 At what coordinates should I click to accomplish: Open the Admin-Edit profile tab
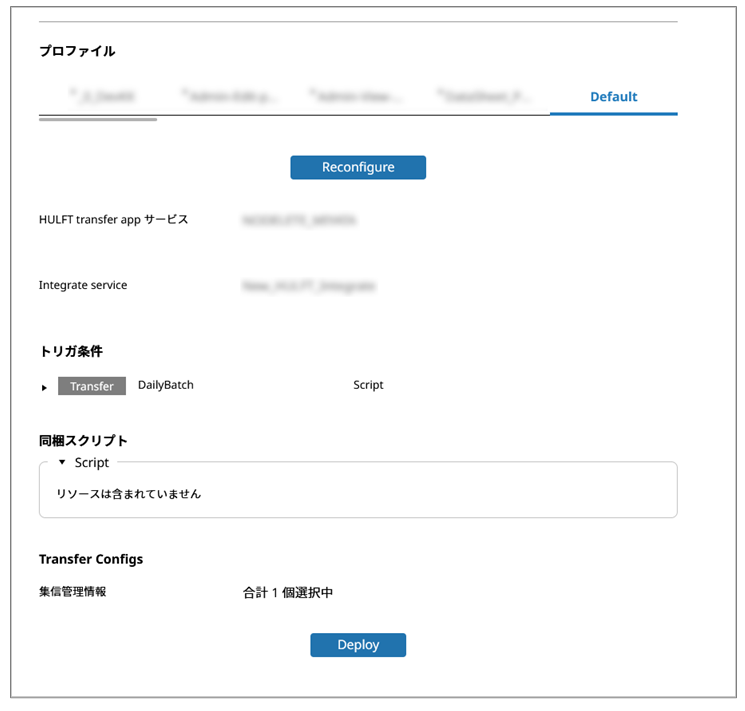pos(230,97)
